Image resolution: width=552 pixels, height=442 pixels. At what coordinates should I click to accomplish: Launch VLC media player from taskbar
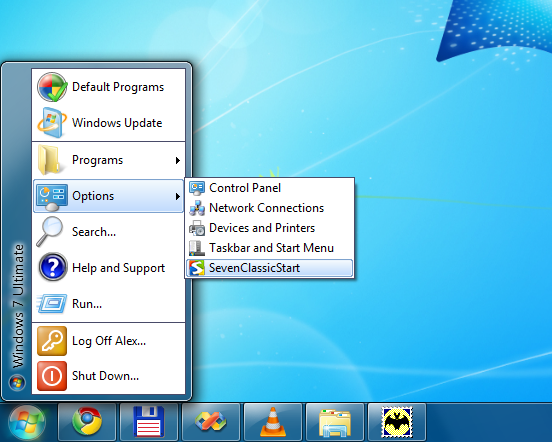(273, 422)
